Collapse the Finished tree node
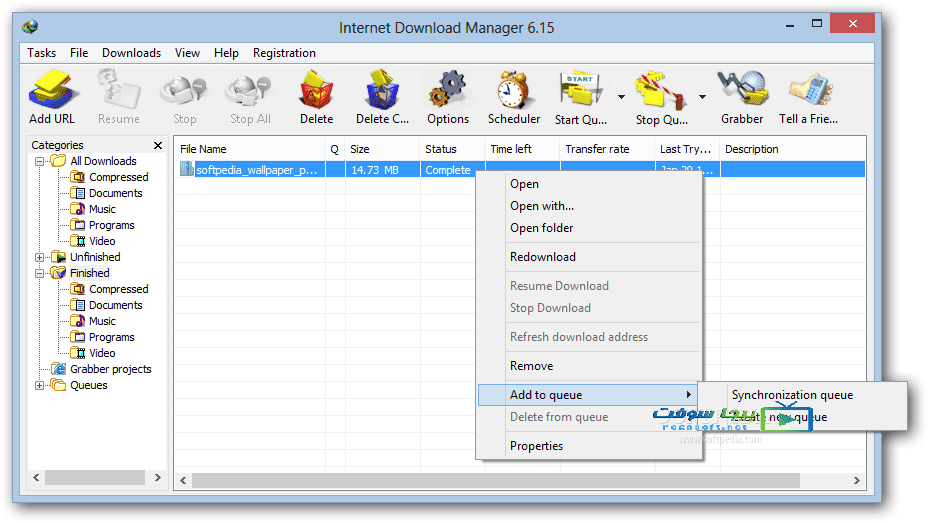Viewport: 928px width, 523px height. (39, 273)
